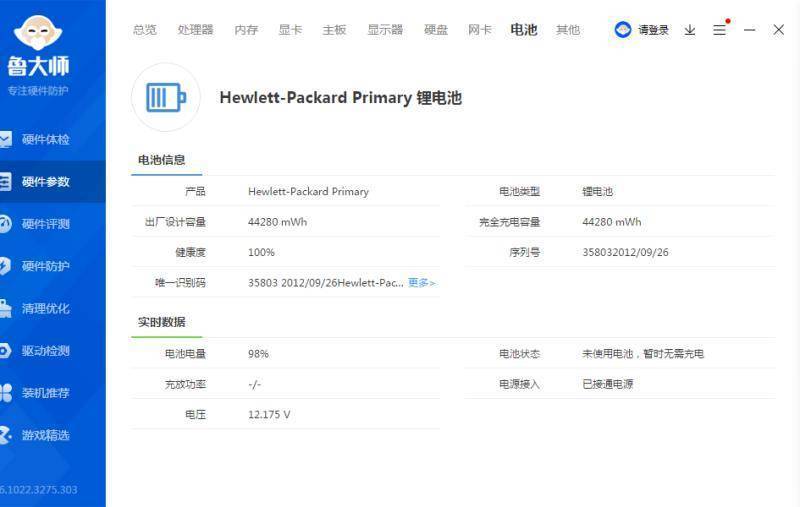Click the 专注硬件防护 slogan
The width and height of the screenshot is (800, 507).
(38, 91)
